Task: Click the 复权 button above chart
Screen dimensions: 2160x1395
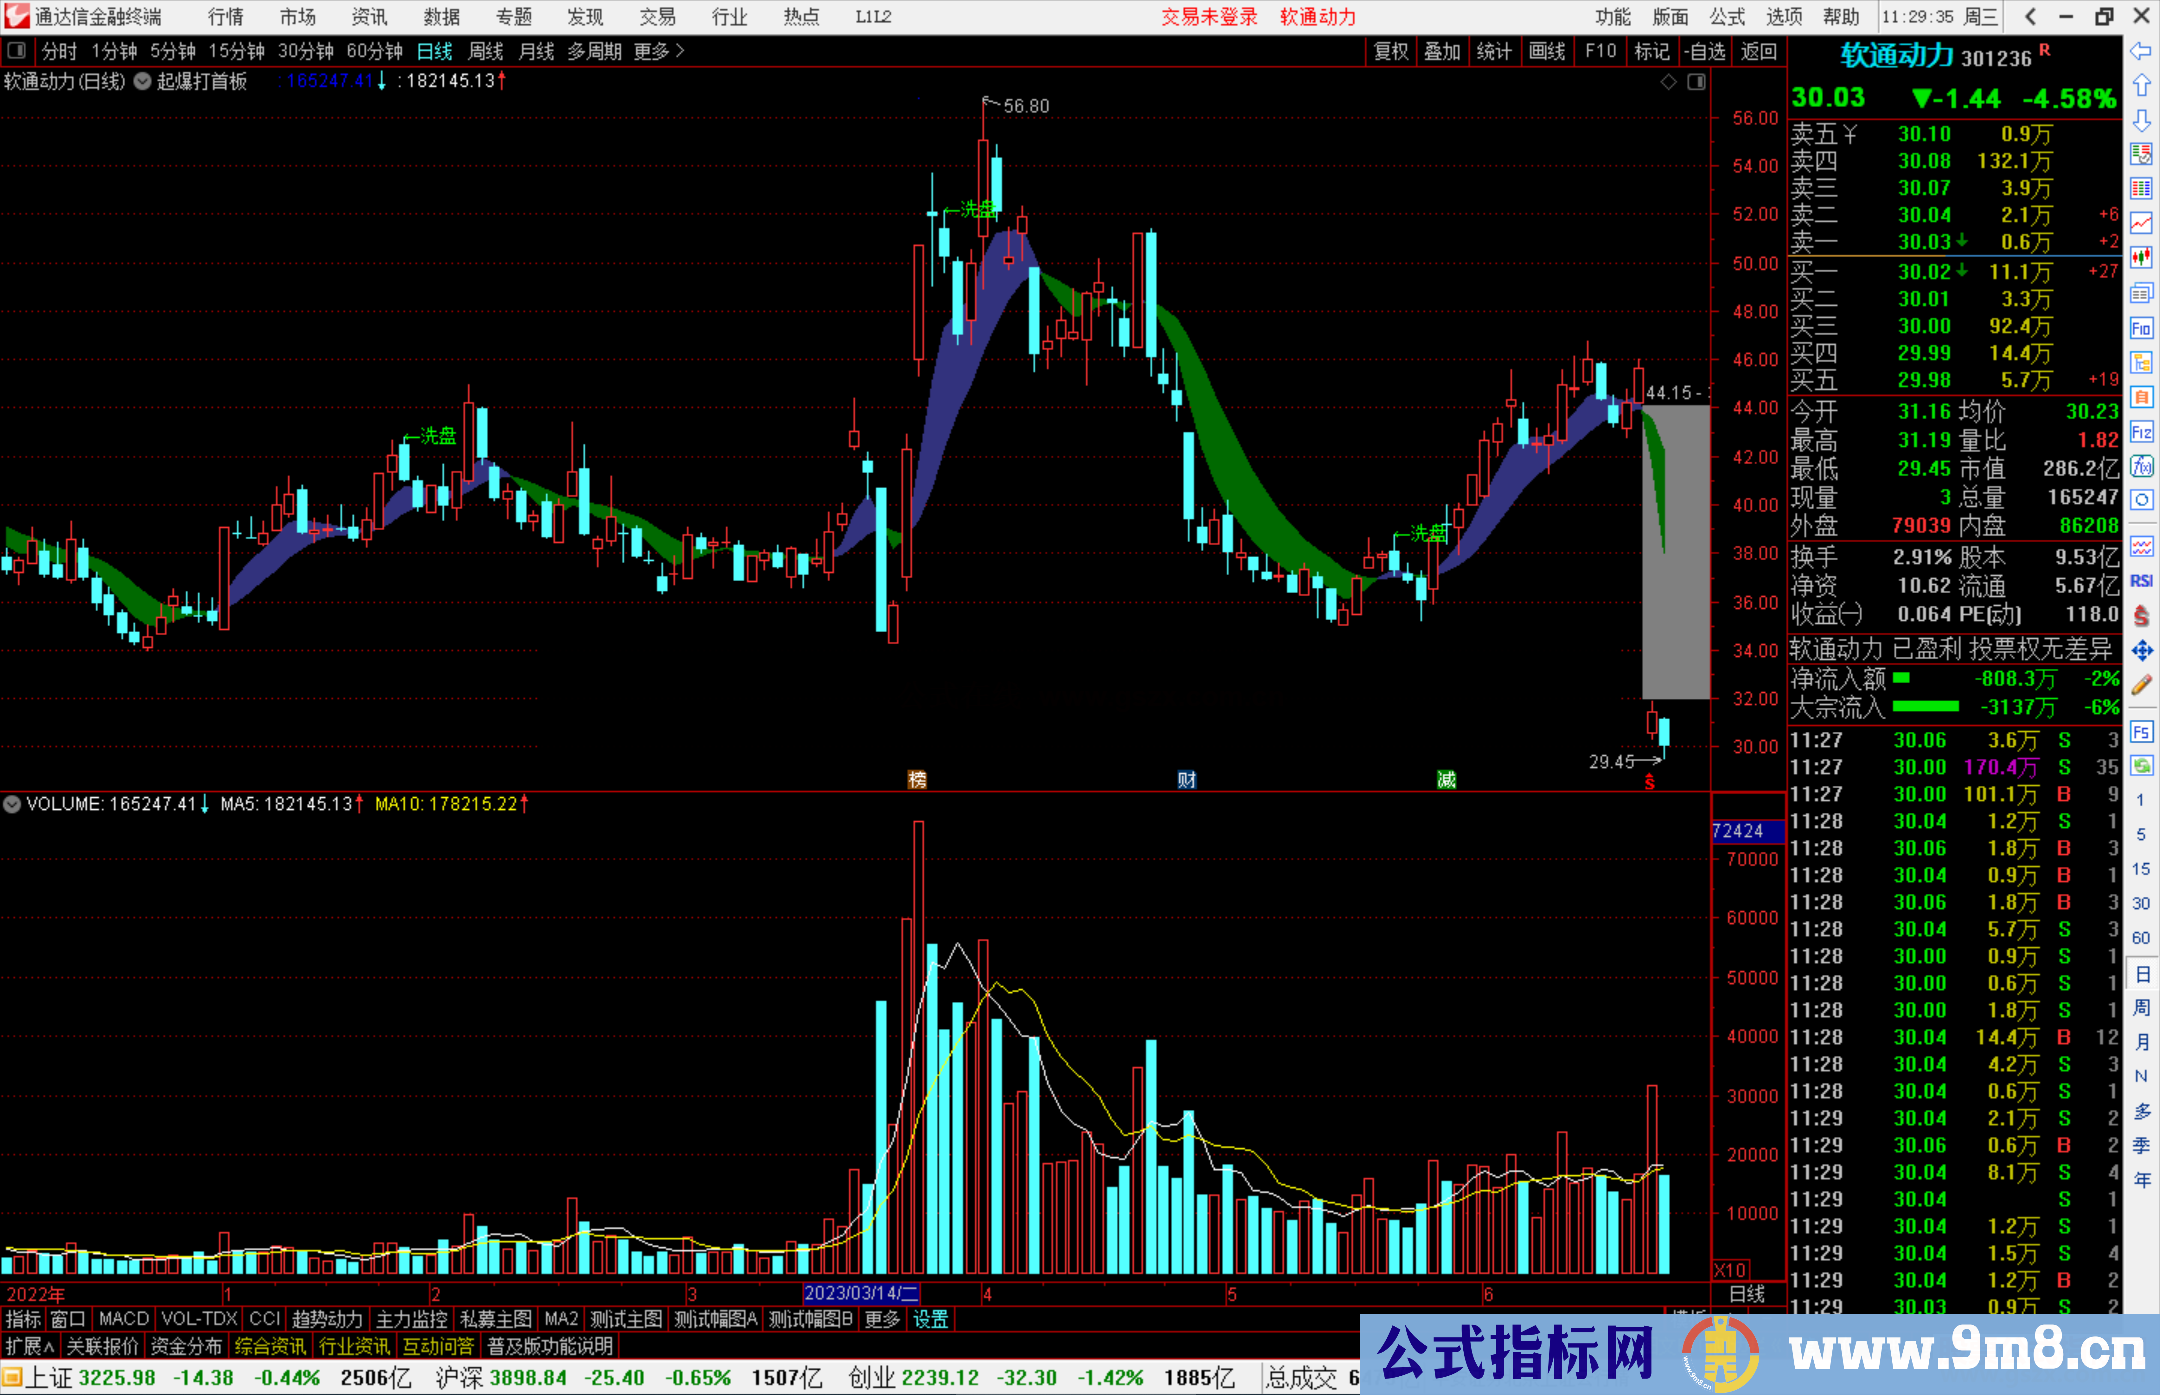Action: coord(1390,51)
